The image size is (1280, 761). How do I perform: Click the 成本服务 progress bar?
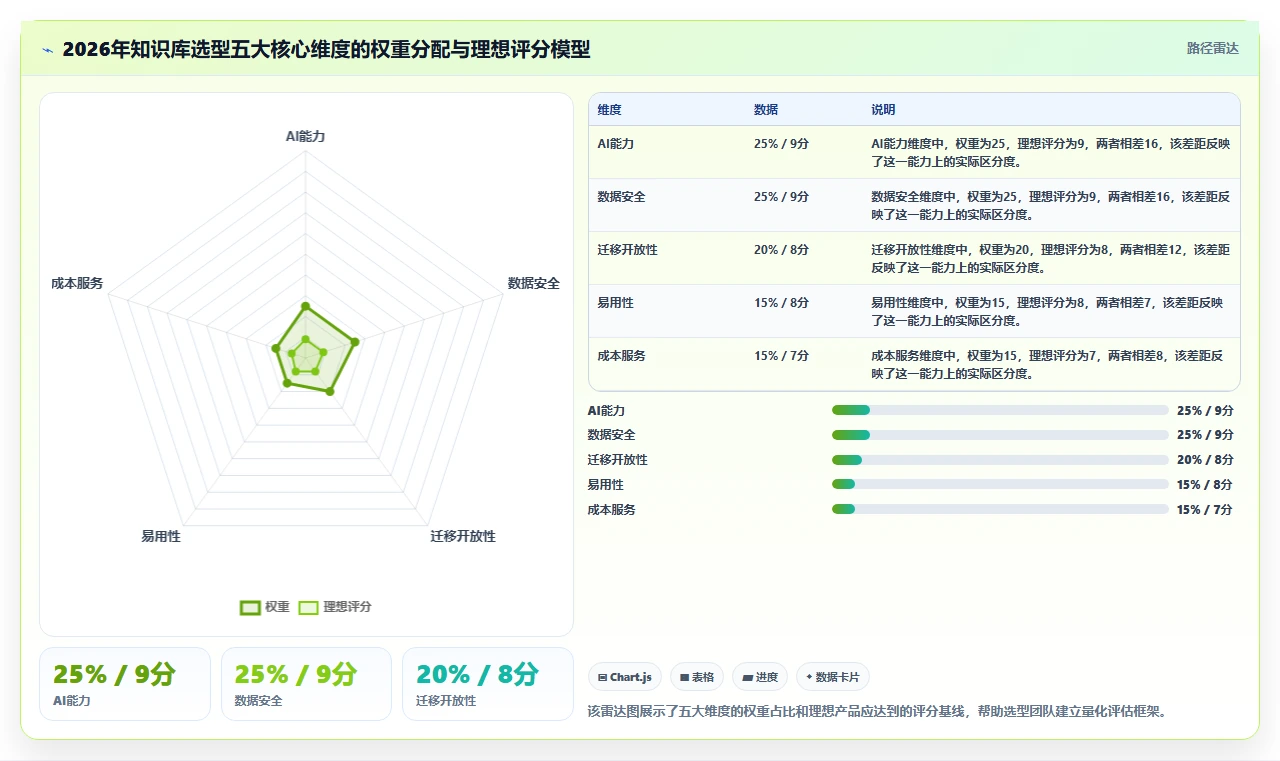pos(1000,509)
